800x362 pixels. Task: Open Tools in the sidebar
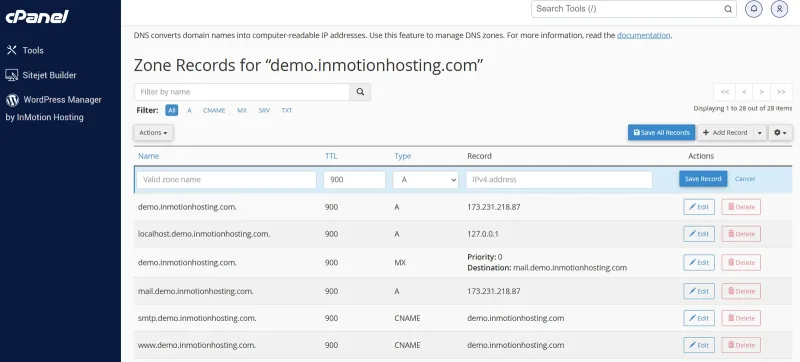click(33, 50)
